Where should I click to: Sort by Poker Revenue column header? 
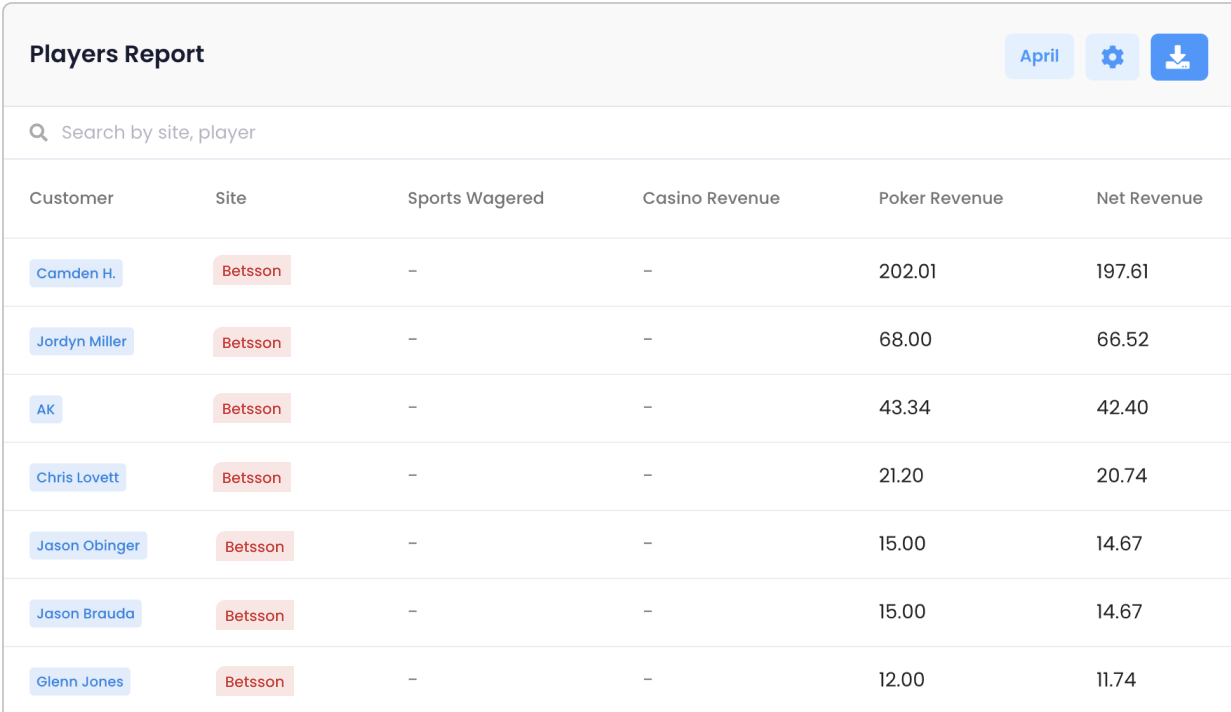[x=940, y=198]
